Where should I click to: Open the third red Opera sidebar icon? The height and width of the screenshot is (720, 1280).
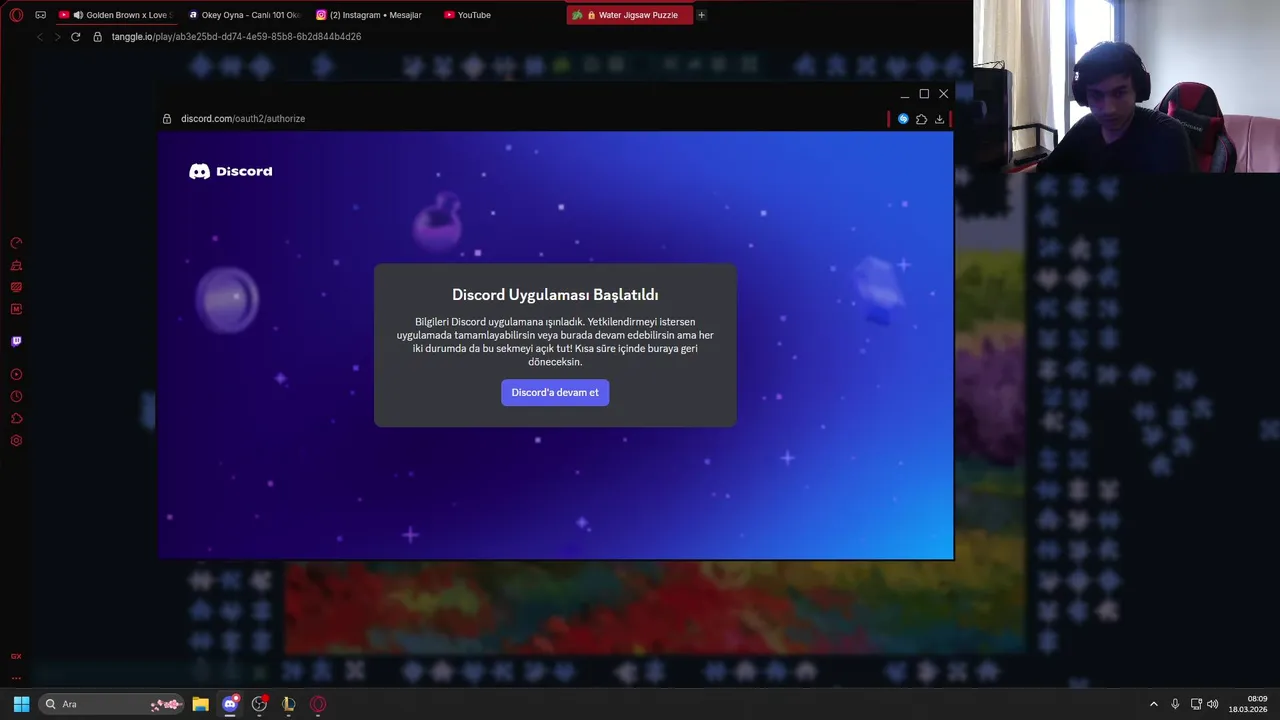point(16,287)
